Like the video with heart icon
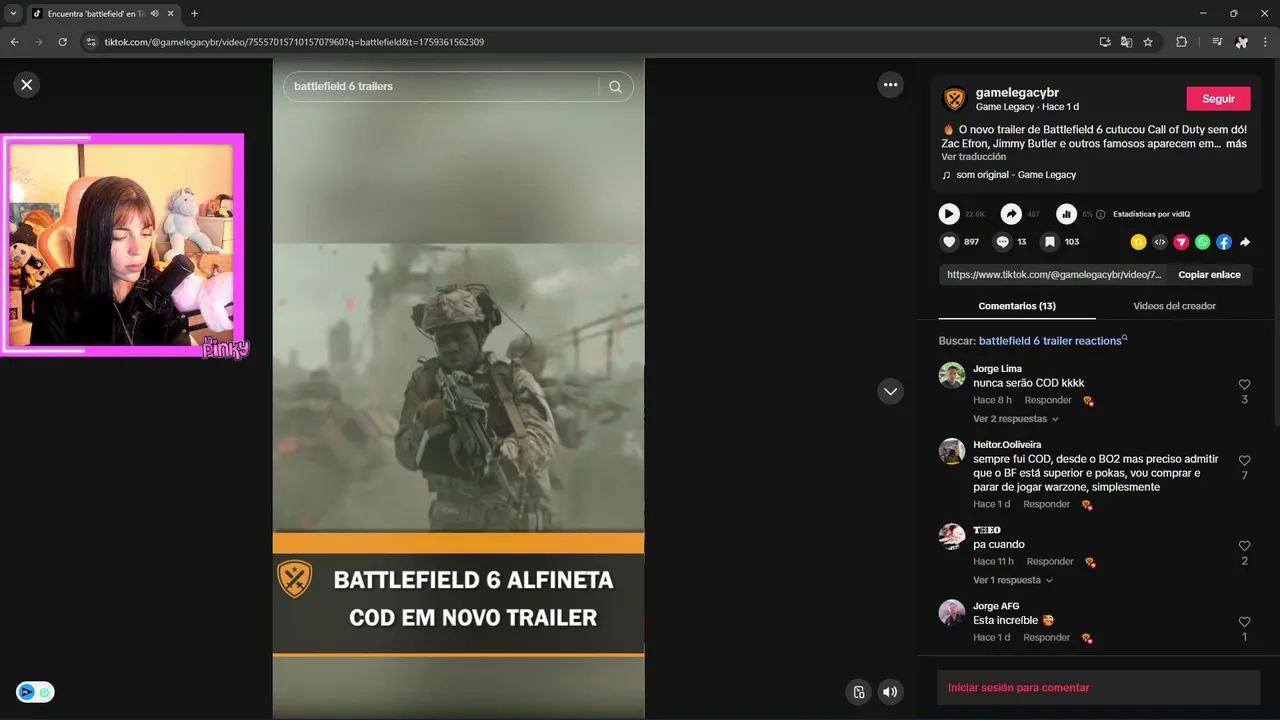1280x720 pixels. tap(949, 242)
